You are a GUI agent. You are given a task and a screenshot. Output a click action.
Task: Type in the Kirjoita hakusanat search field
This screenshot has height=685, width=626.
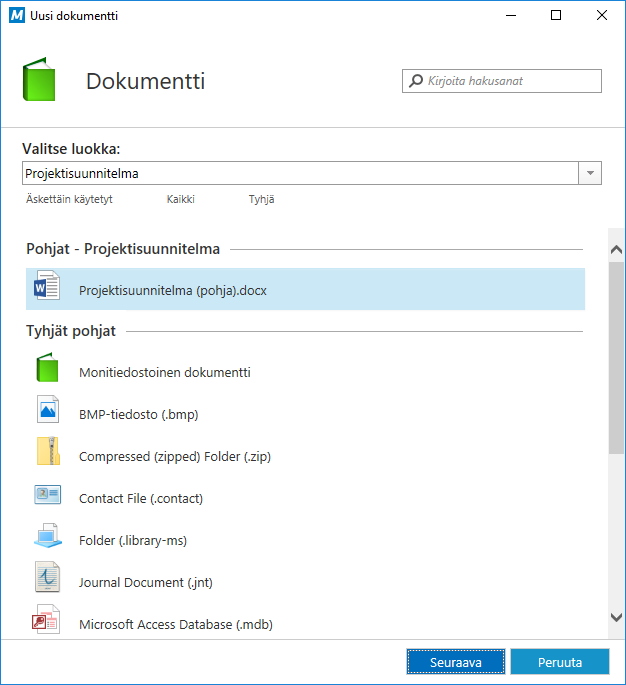[x=510, y=81]
